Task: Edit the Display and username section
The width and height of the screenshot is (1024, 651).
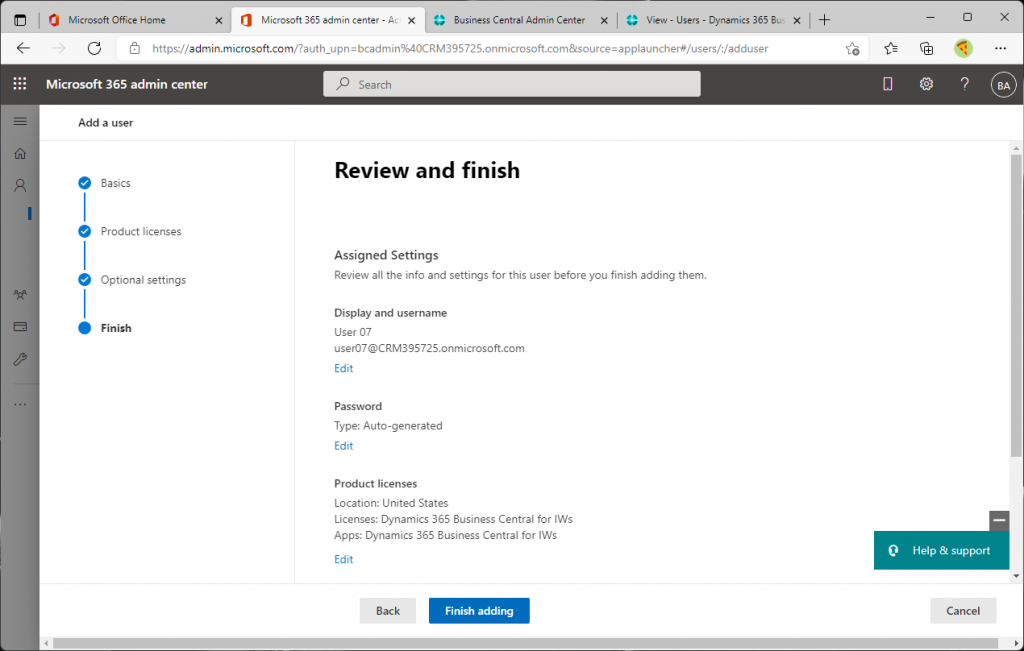Action: (344, 368)
